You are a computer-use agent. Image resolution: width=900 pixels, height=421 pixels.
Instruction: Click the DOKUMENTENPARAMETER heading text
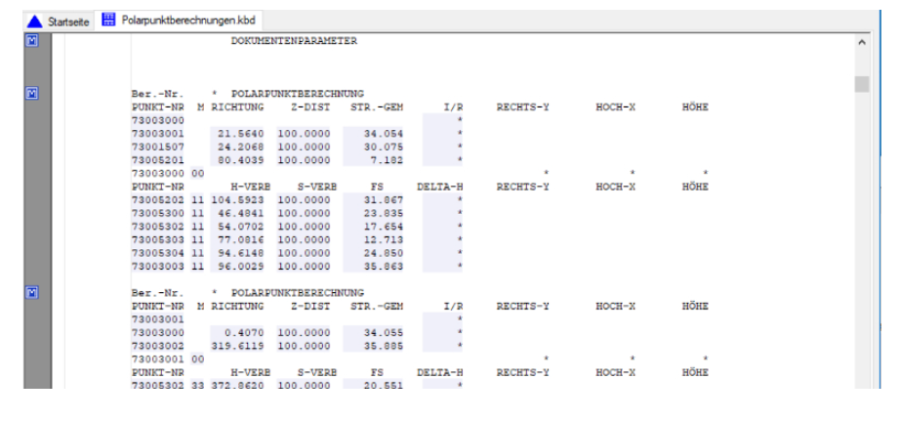click(x=293, y=41)
